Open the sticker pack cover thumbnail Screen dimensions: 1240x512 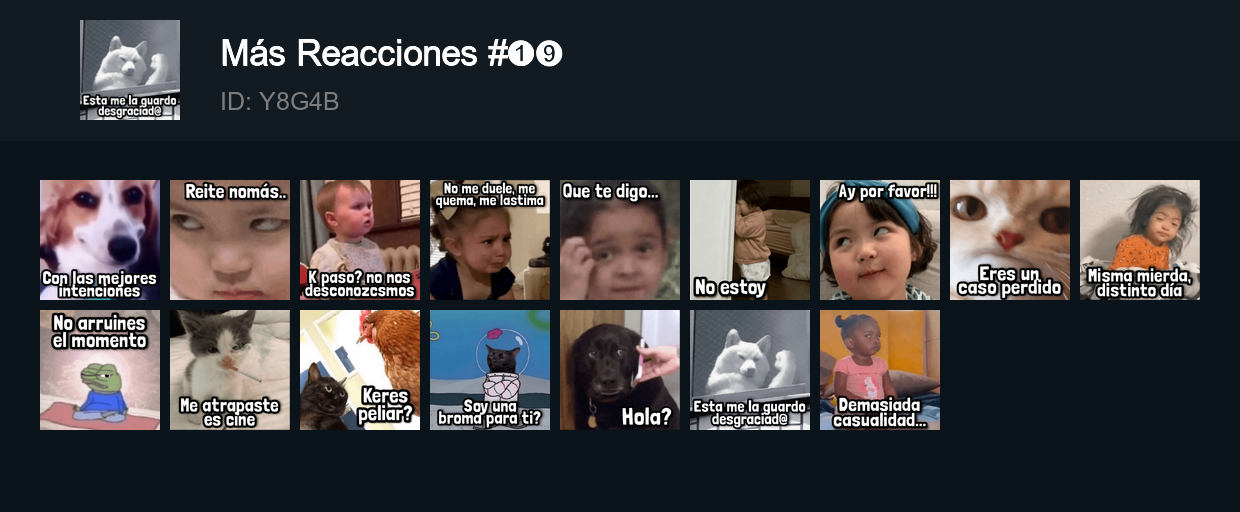(x=130, y=70)
